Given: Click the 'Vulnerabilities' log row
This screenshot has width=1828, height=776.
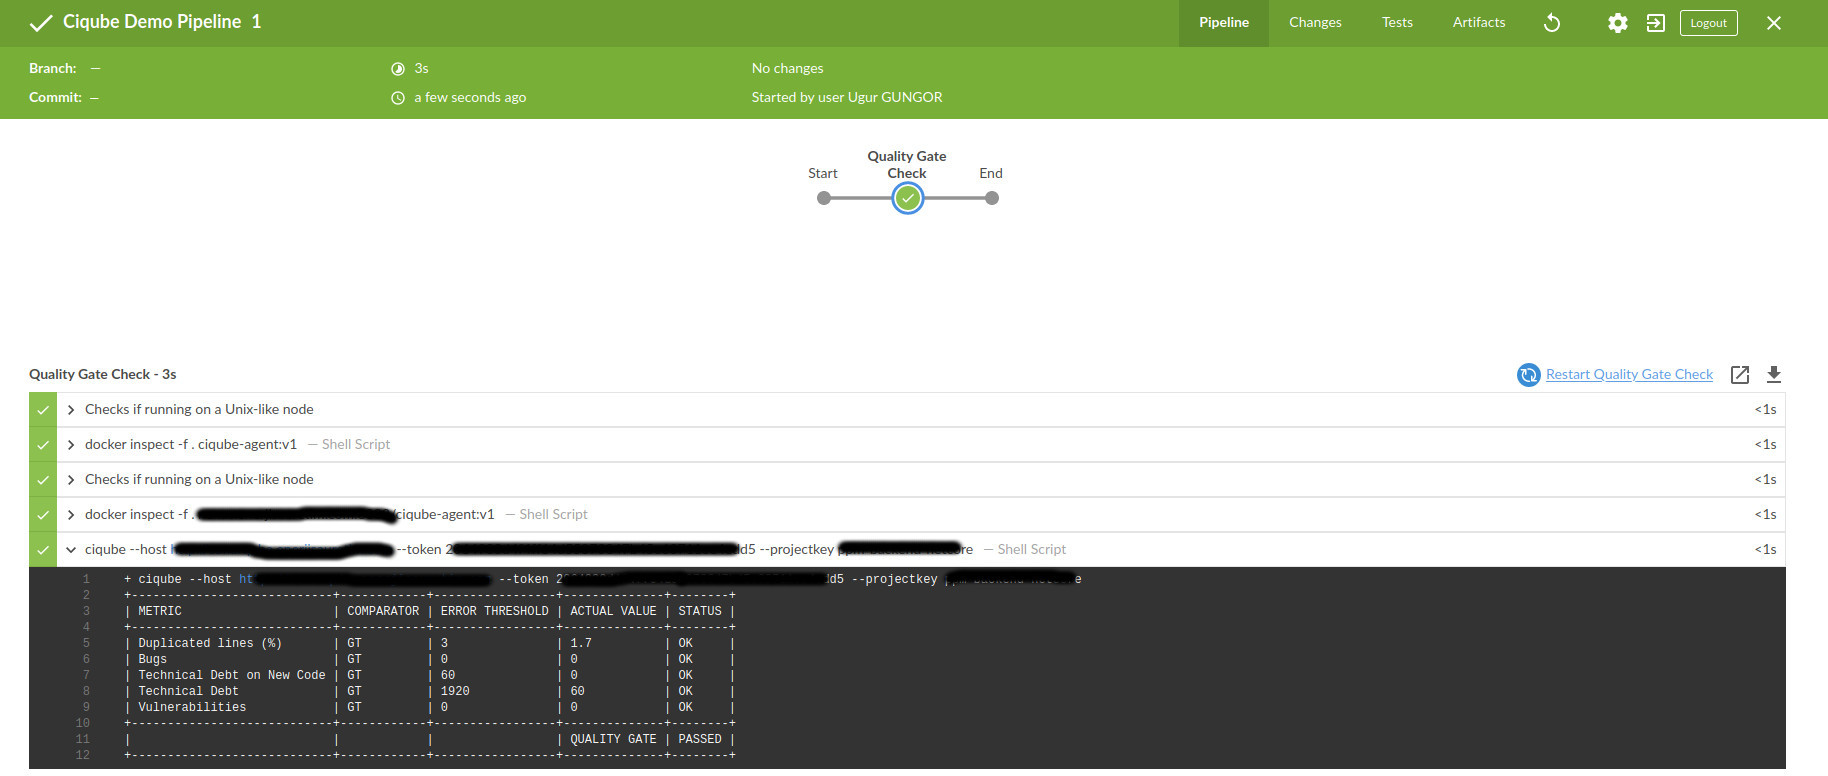Looking at the screenshot, I should coord(430,707).
